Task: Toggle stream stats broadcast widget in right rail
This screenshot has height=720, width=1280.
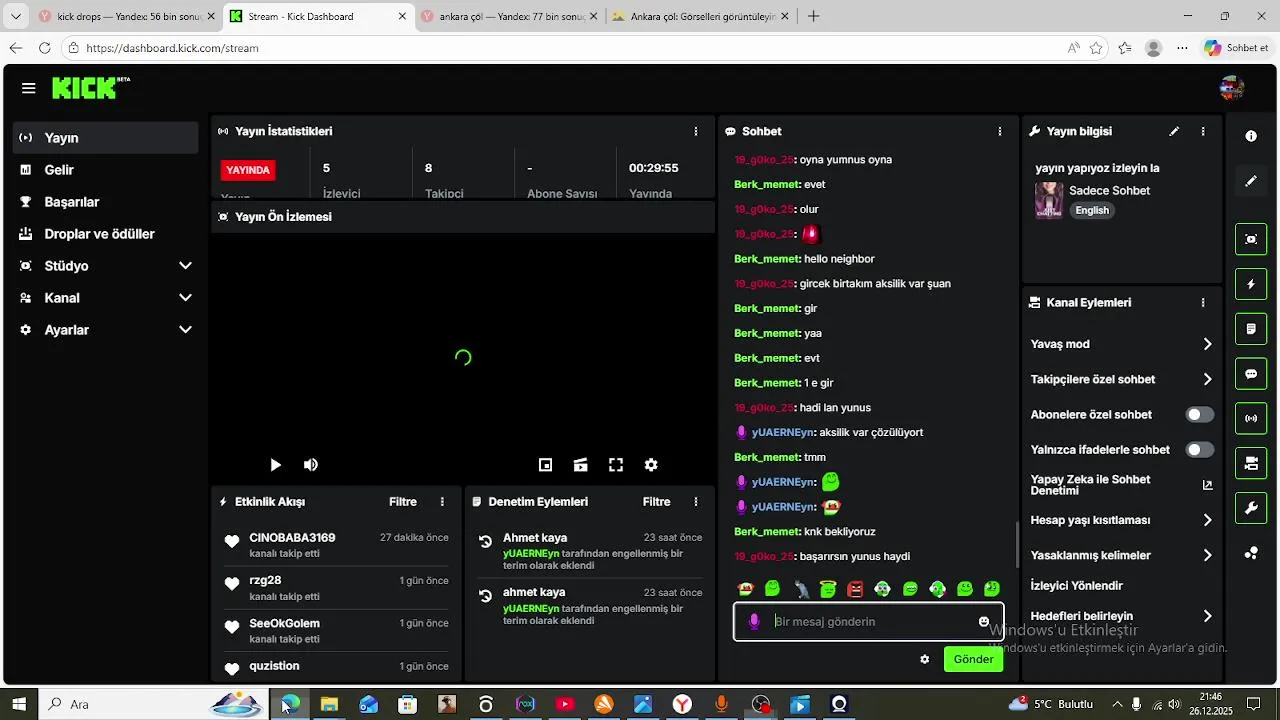Action: point(1251,418)
